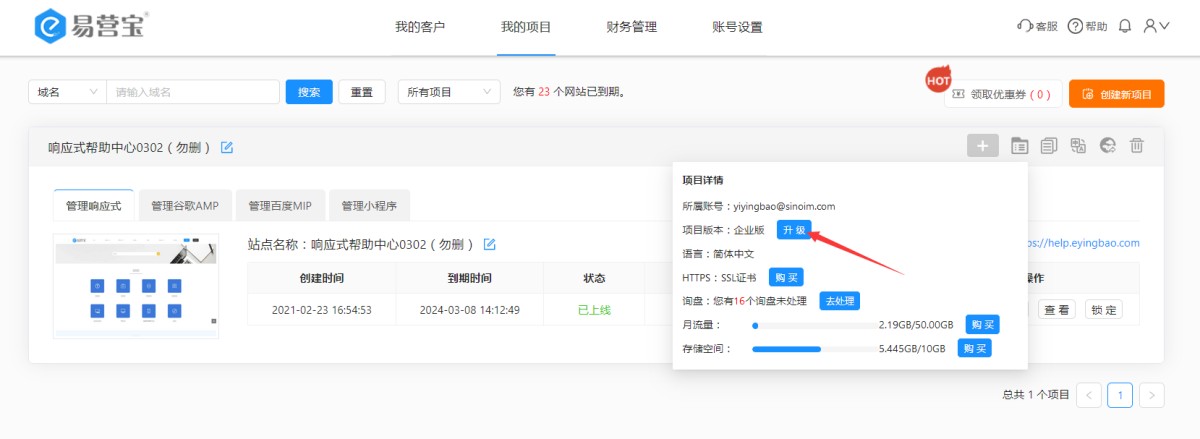Click 购买 next to 月流量
Image resolution: width=1200 pixels, height=439 pixels.
pyautogui.click(x=982, y=325)
